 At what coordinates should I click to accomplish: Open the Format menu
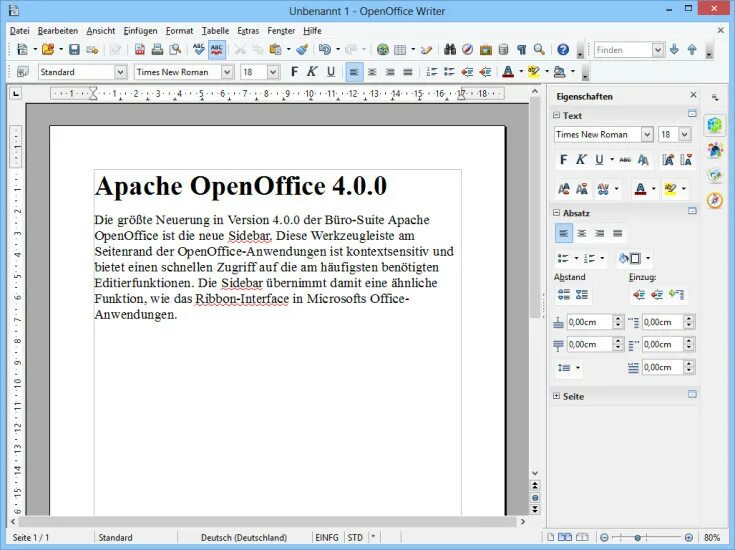click(x=179, y=30)
